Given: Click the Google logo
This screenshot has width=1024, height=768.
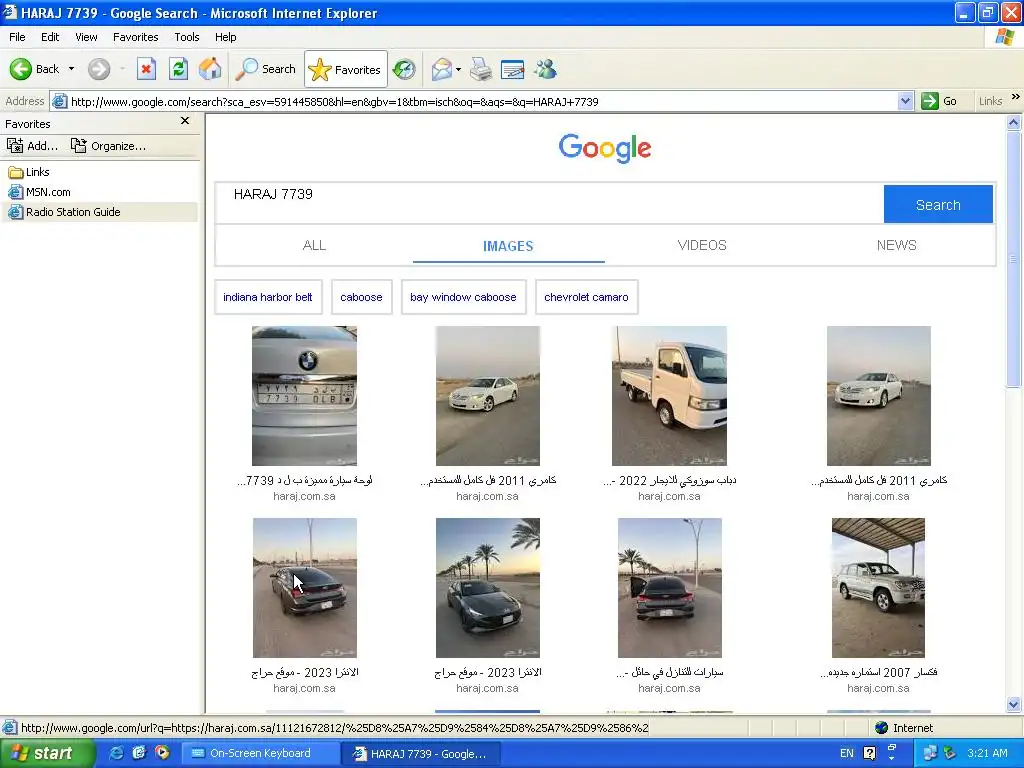Looking at the screenshot, I should (605, 148).
